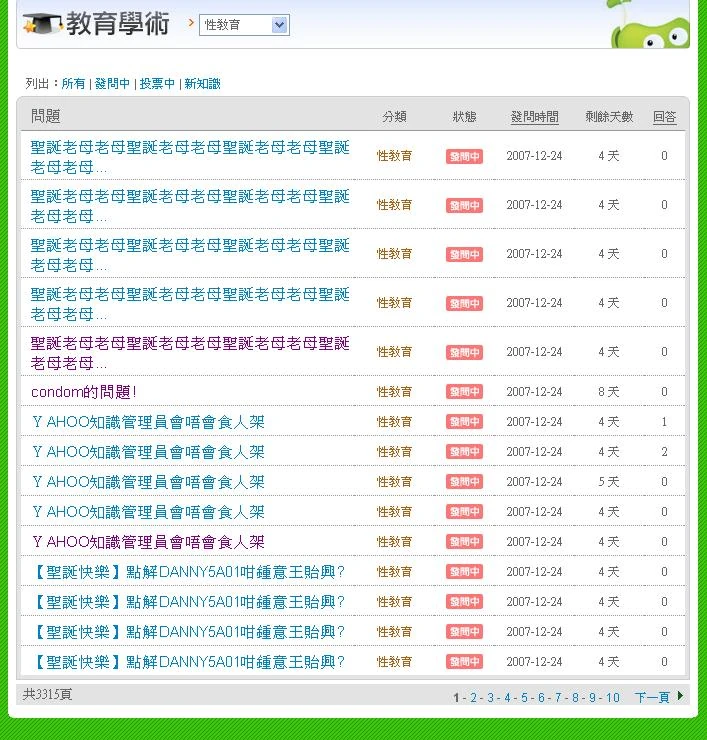Go to page 7 in pagination
Viewport: 707px width, 740px height.
[x=558, y=698]
